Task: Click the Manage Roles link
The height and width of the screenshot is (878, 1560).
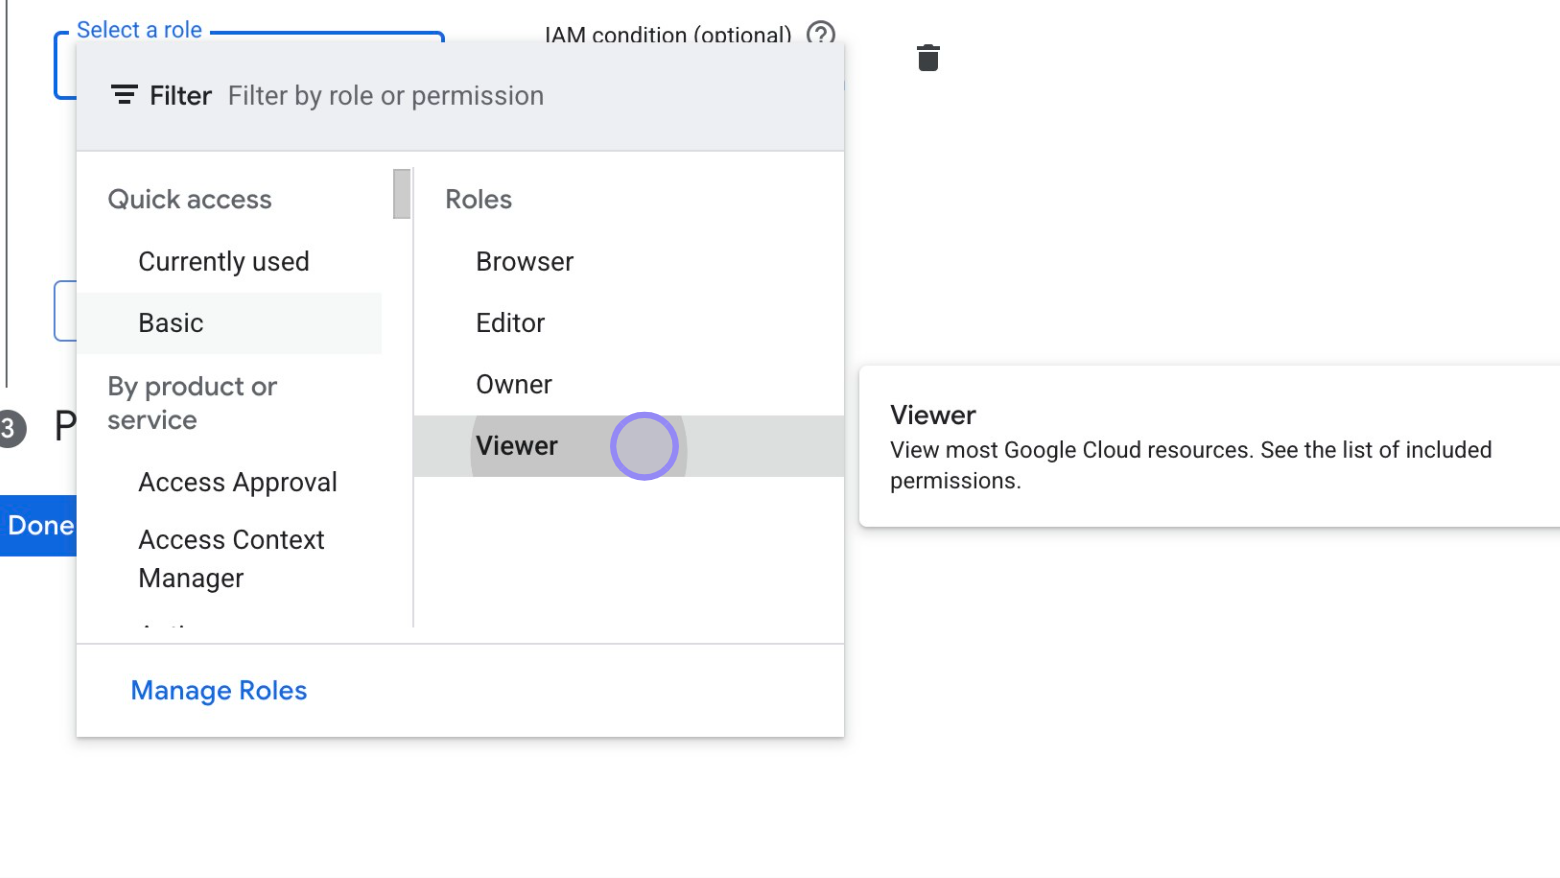Action: point(218,690)
